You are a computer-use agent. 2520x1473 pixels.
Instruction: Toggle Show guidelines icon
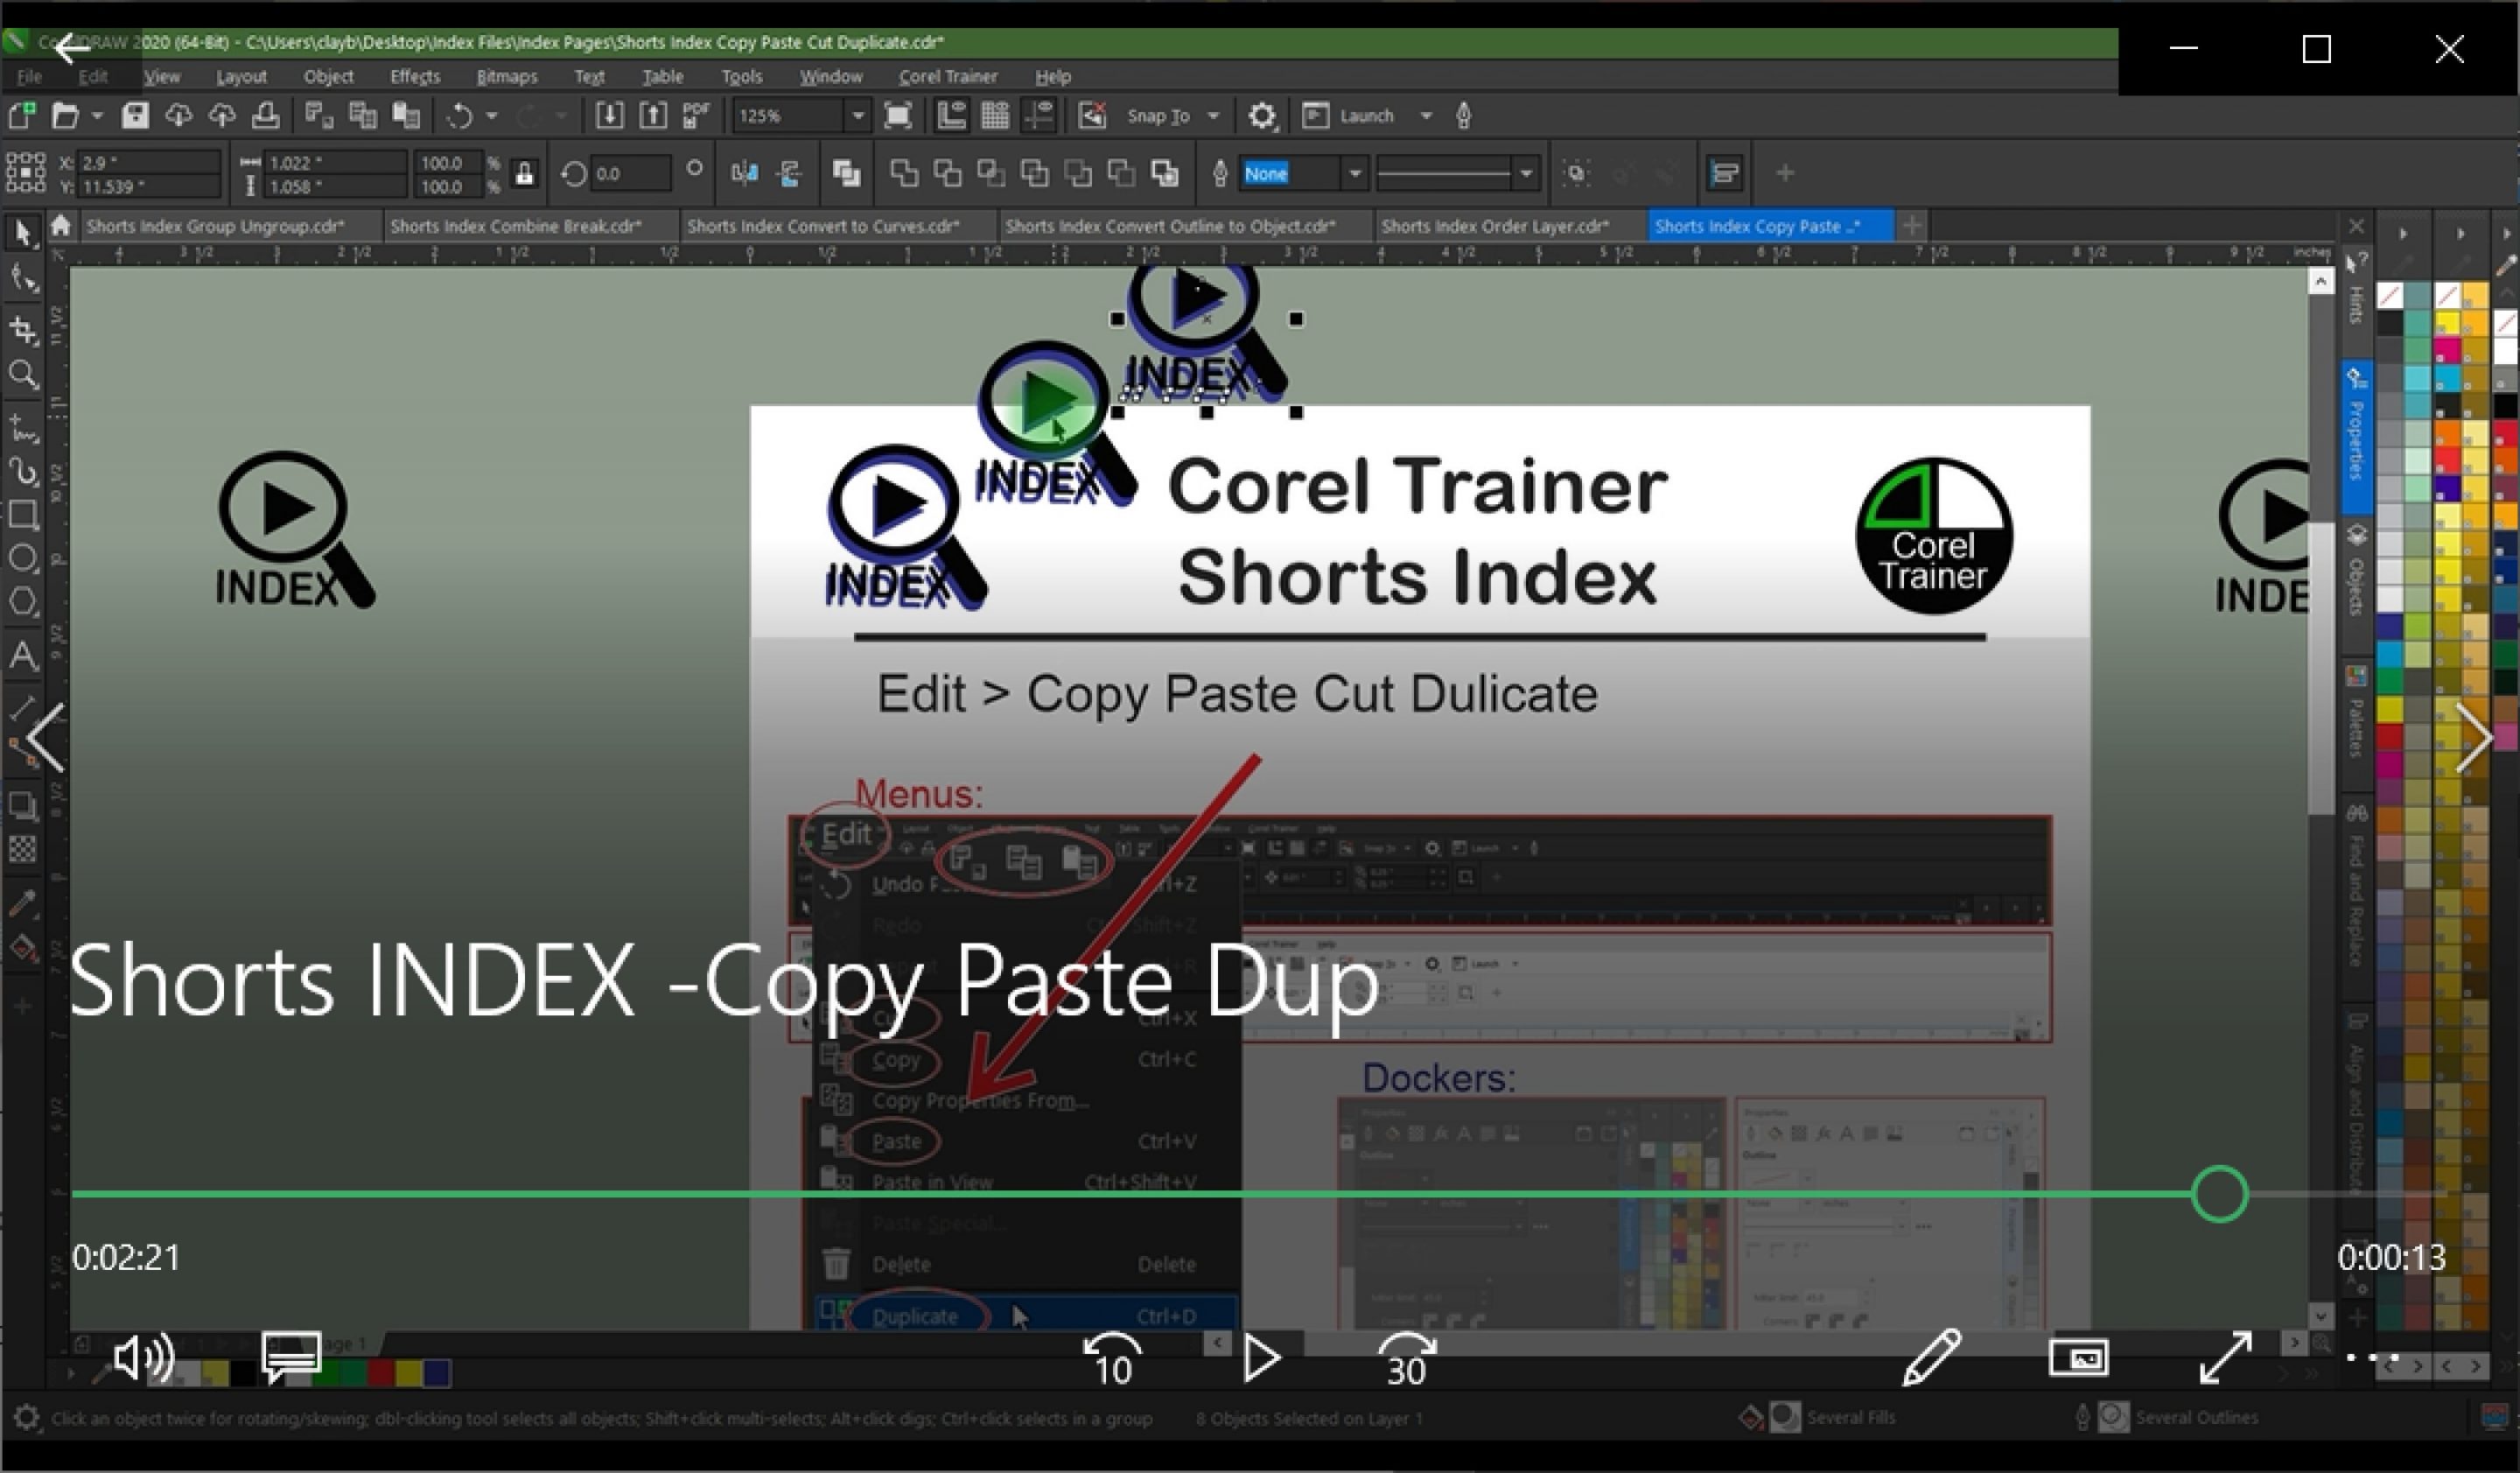(1040, 116)
